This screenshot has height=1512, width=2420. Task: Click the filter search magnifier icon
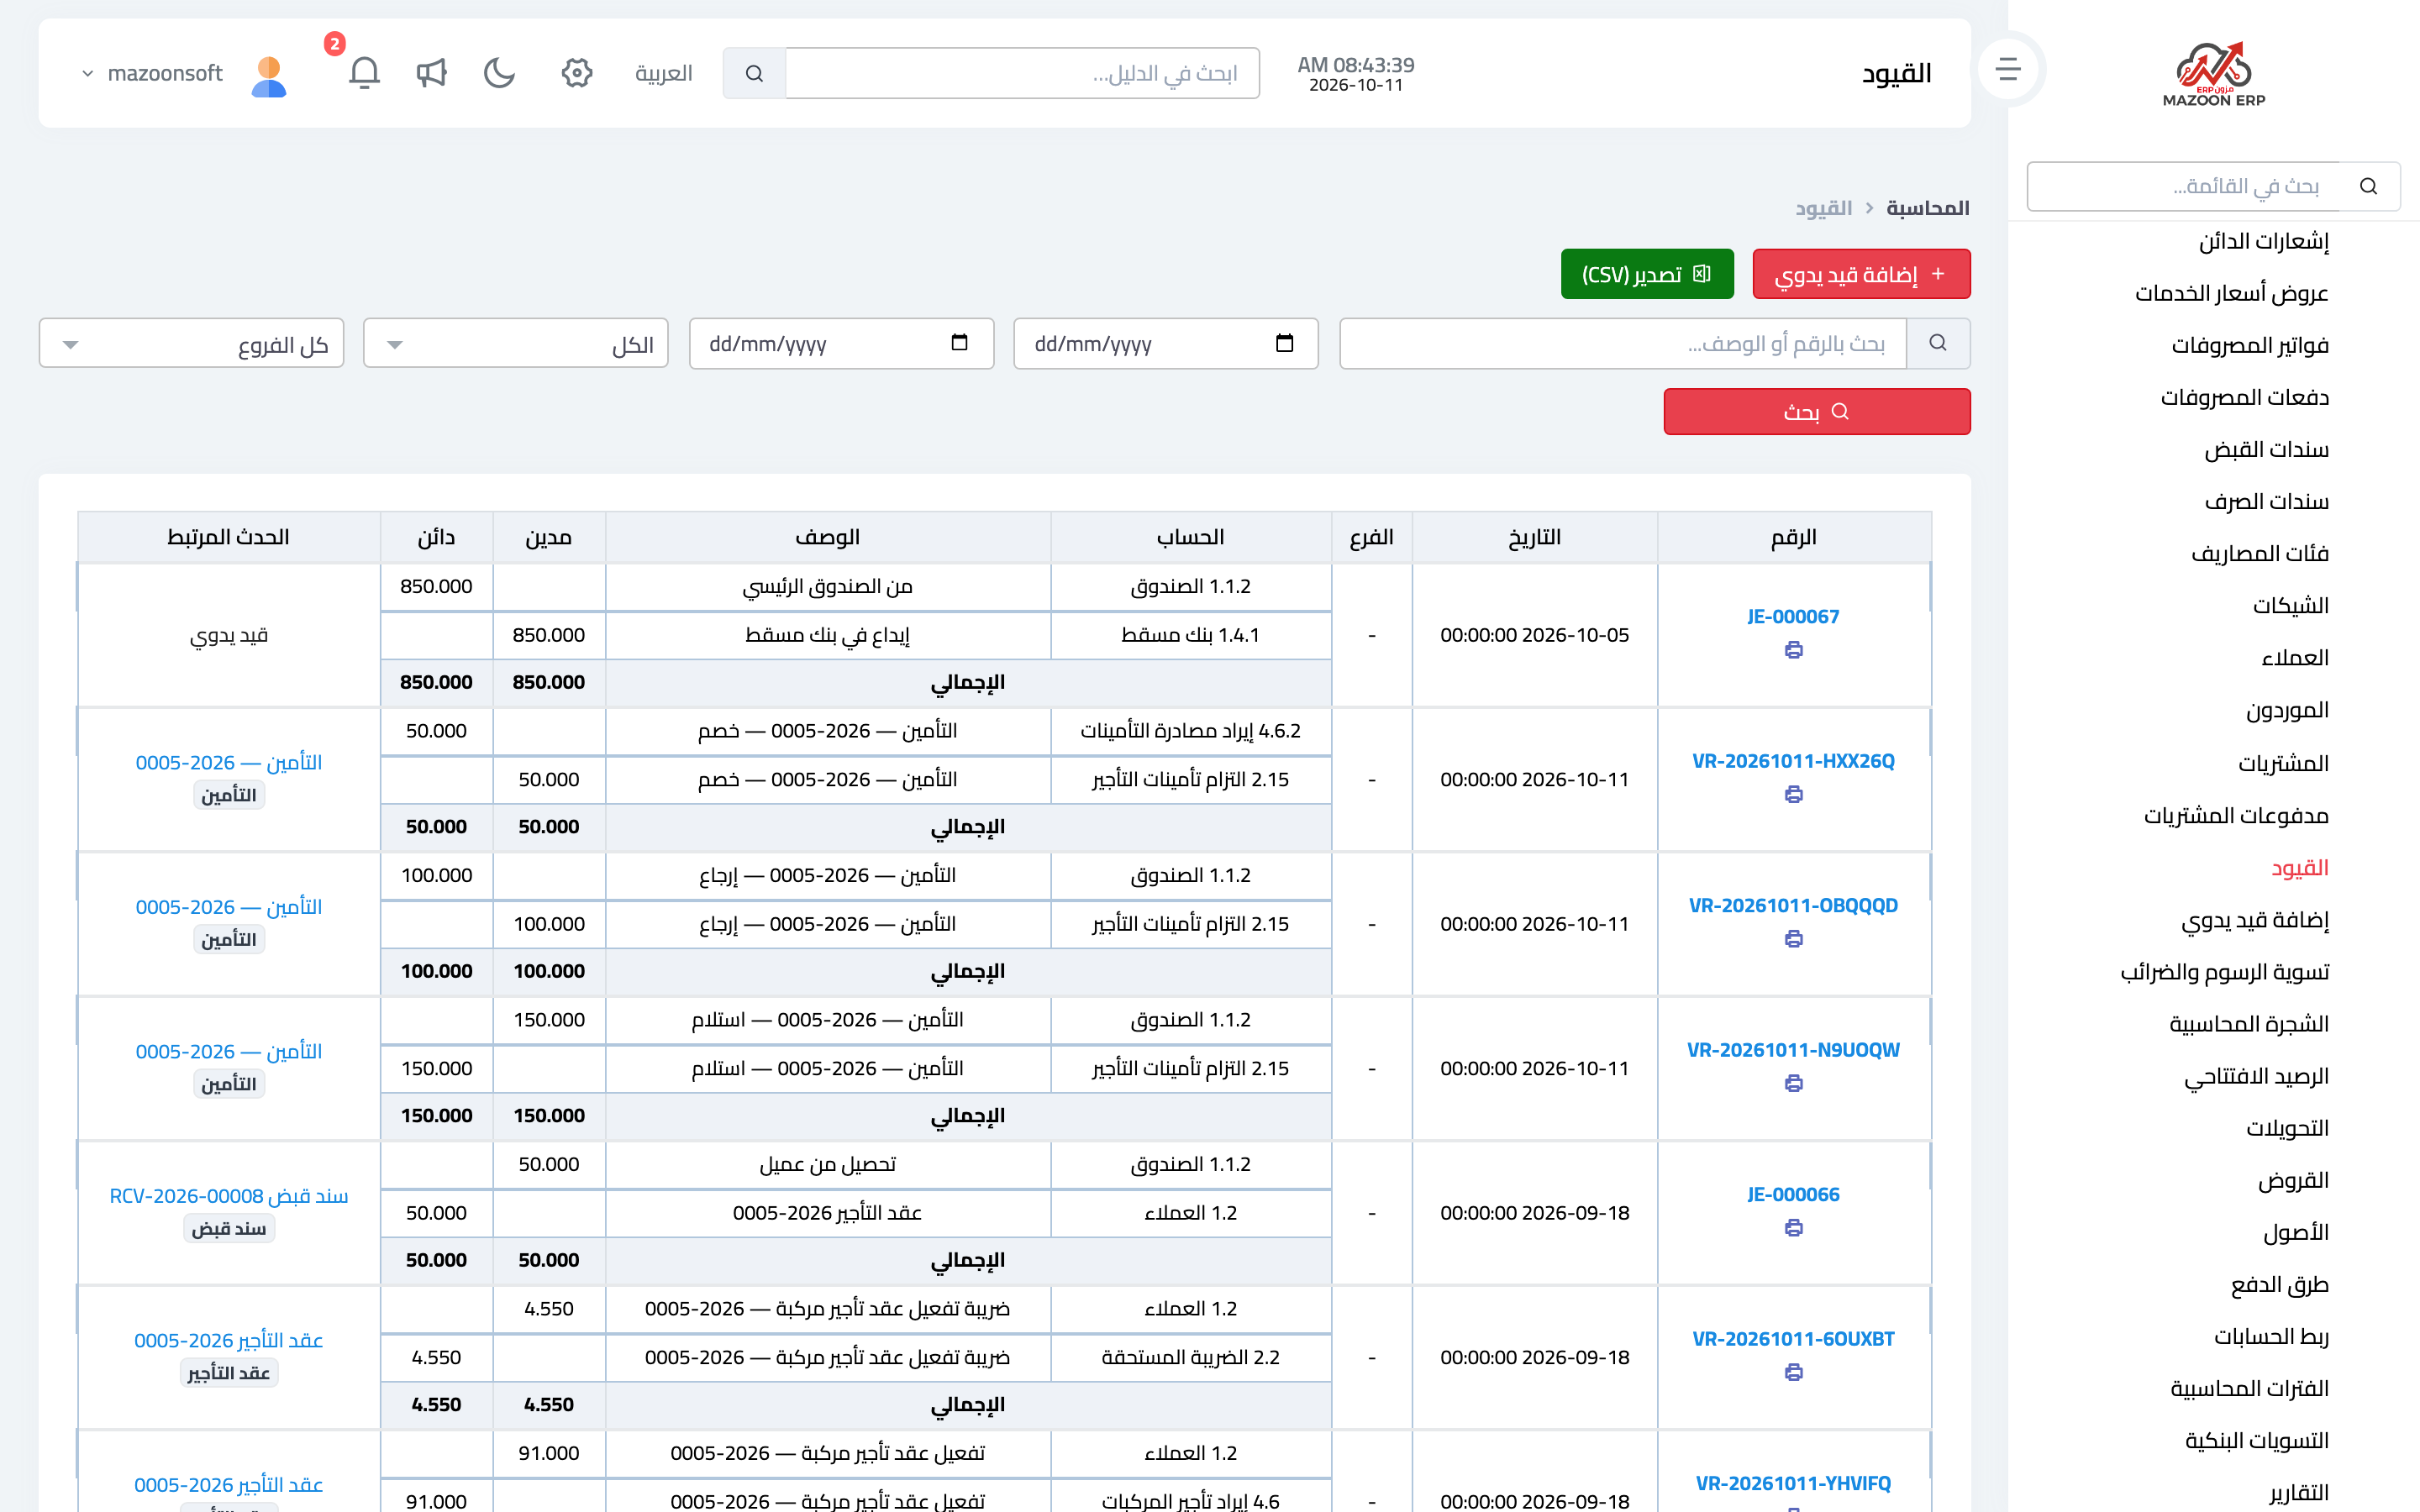coord(1938,343)
